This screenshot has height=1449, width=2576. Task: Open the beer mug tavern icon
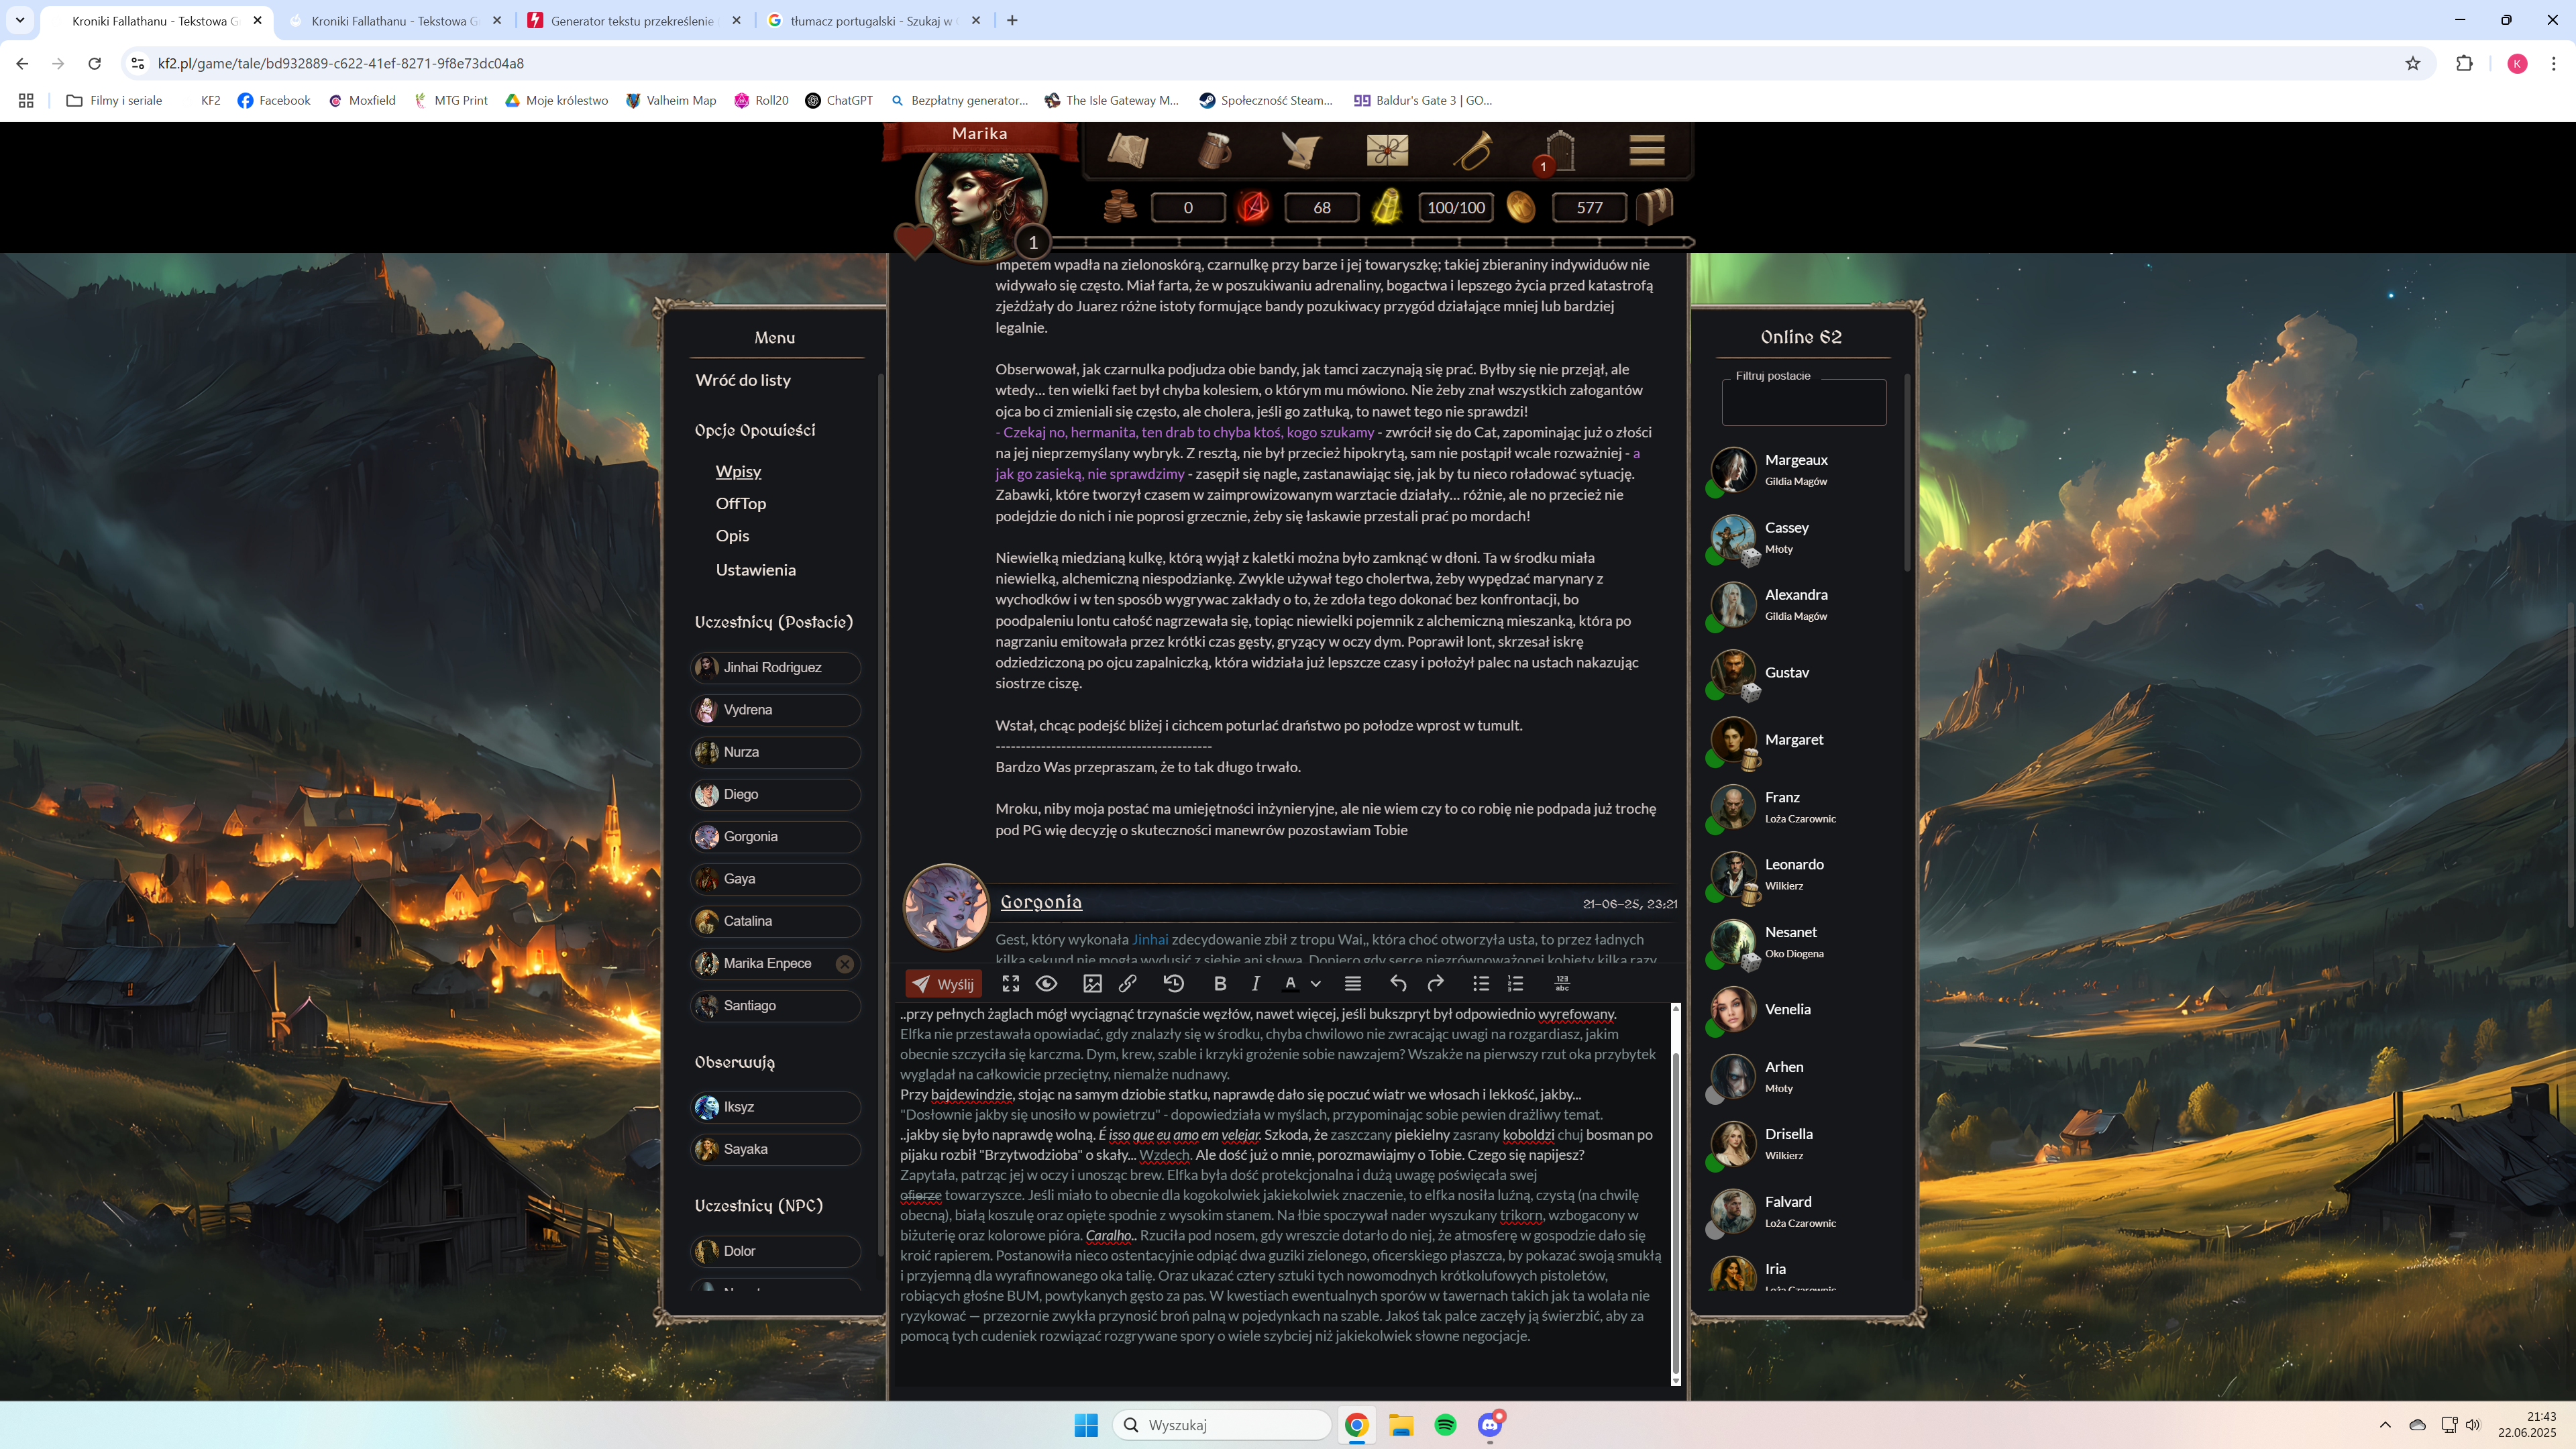(1214, 151)
